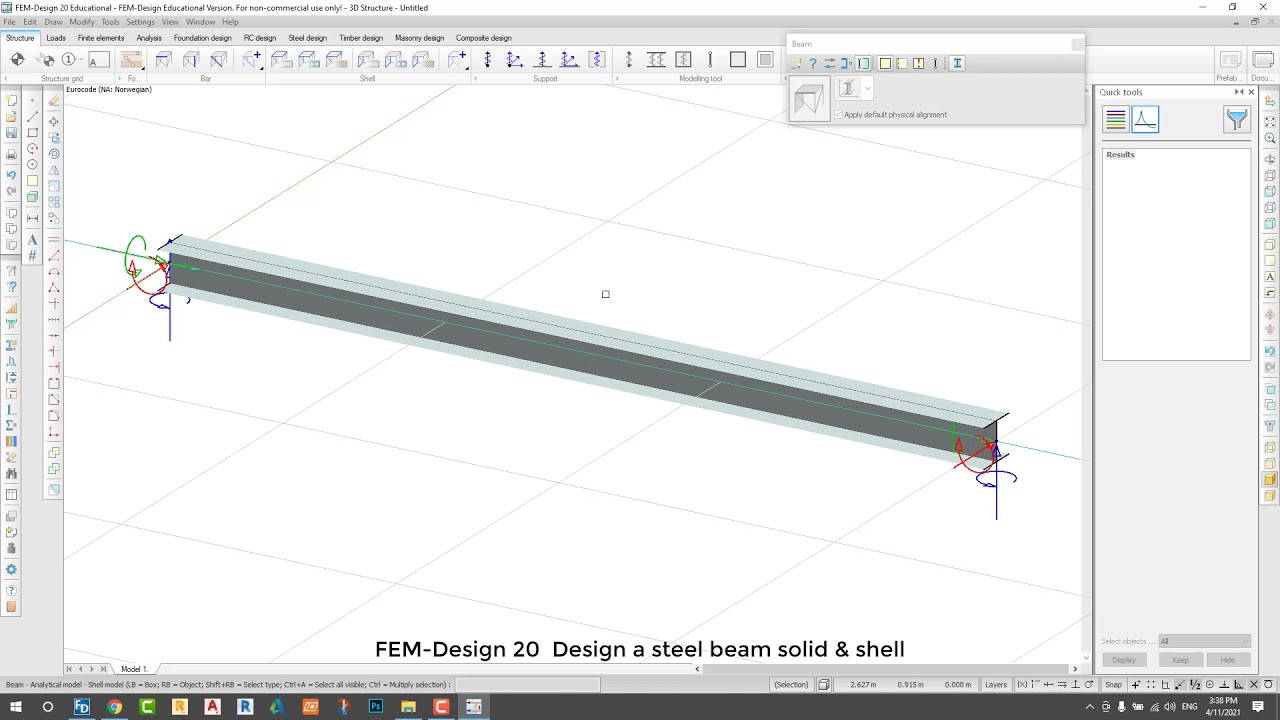The width and height of the screenshot is (1280, 720).
Task: Select the result curve Quick tools icon
Action: pyautogui.click(x=1145, y=120)
